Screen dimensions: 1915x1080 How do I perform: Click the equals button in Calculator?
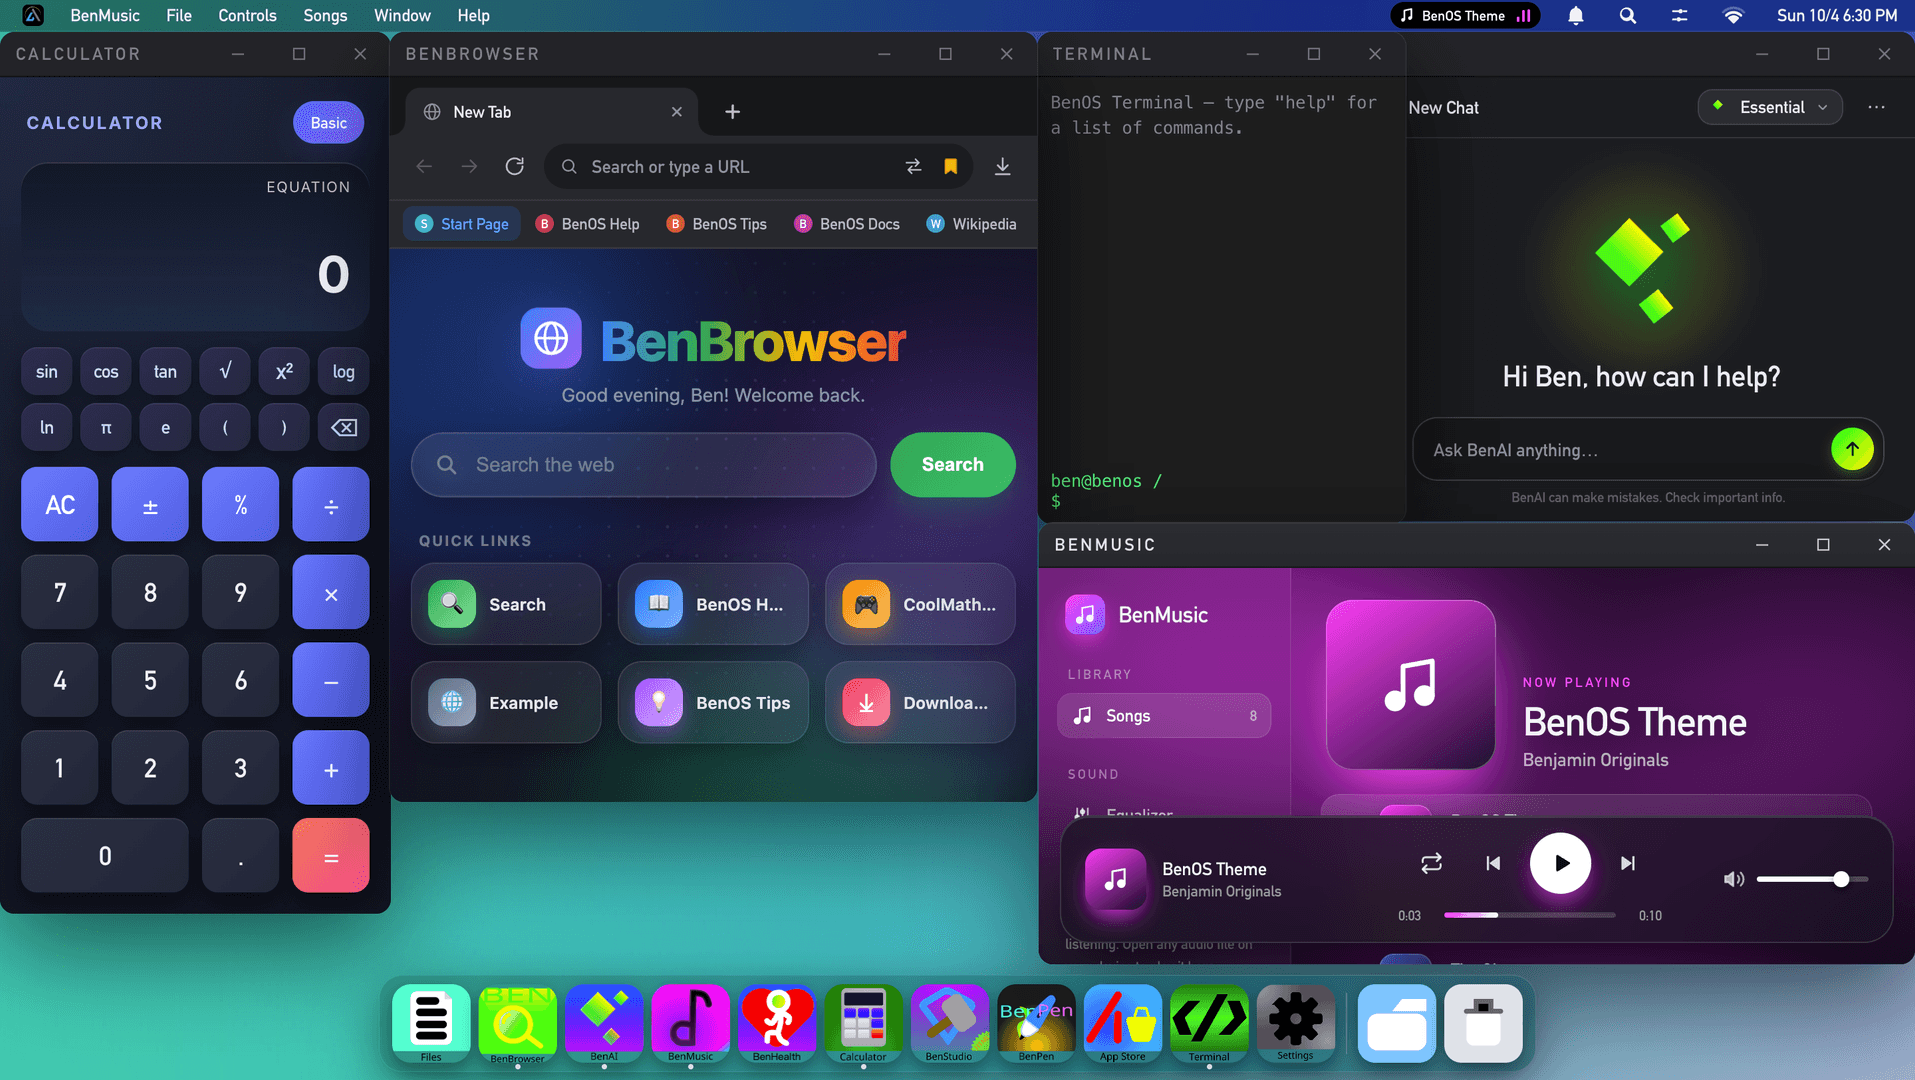click(x=331, y=856)
